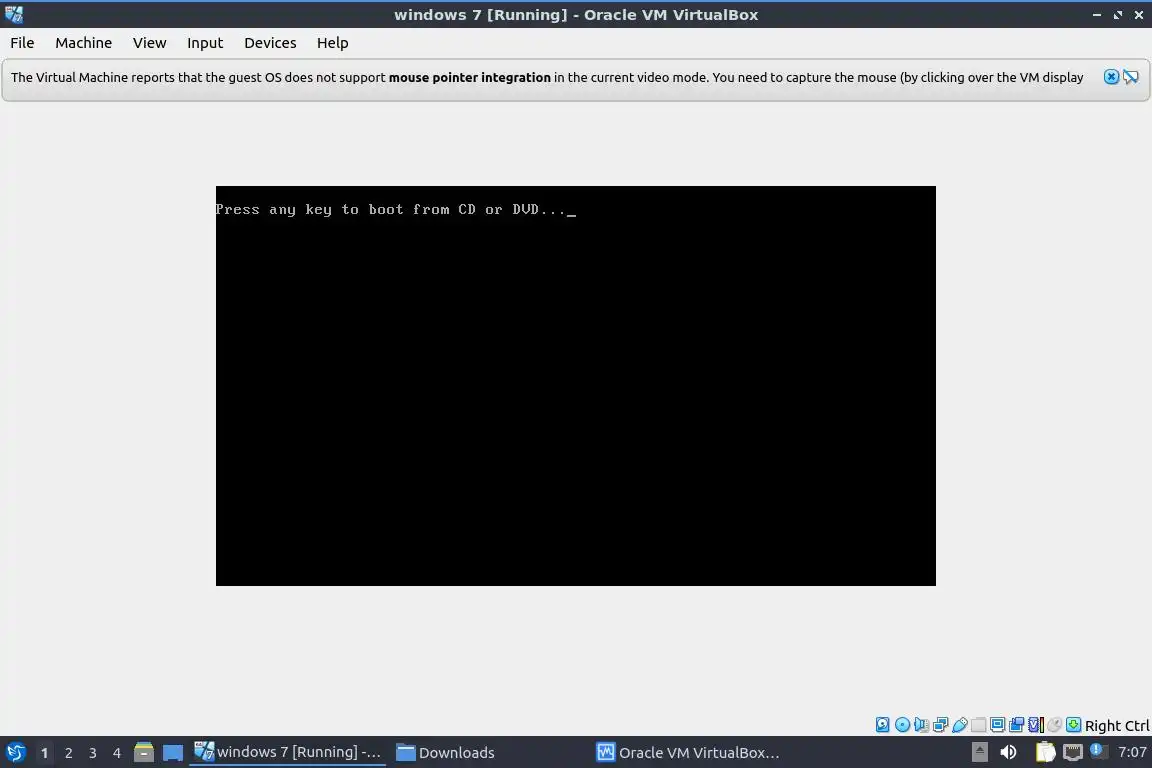Open the Help menu
Screen dimensions: 1152x768
[332, 43]
